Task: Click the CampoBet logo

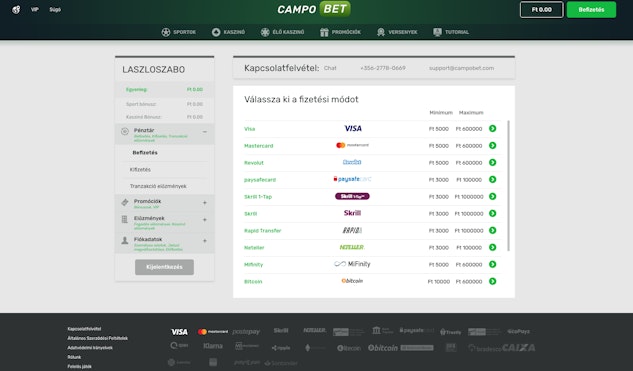Action: coord(314,9)
